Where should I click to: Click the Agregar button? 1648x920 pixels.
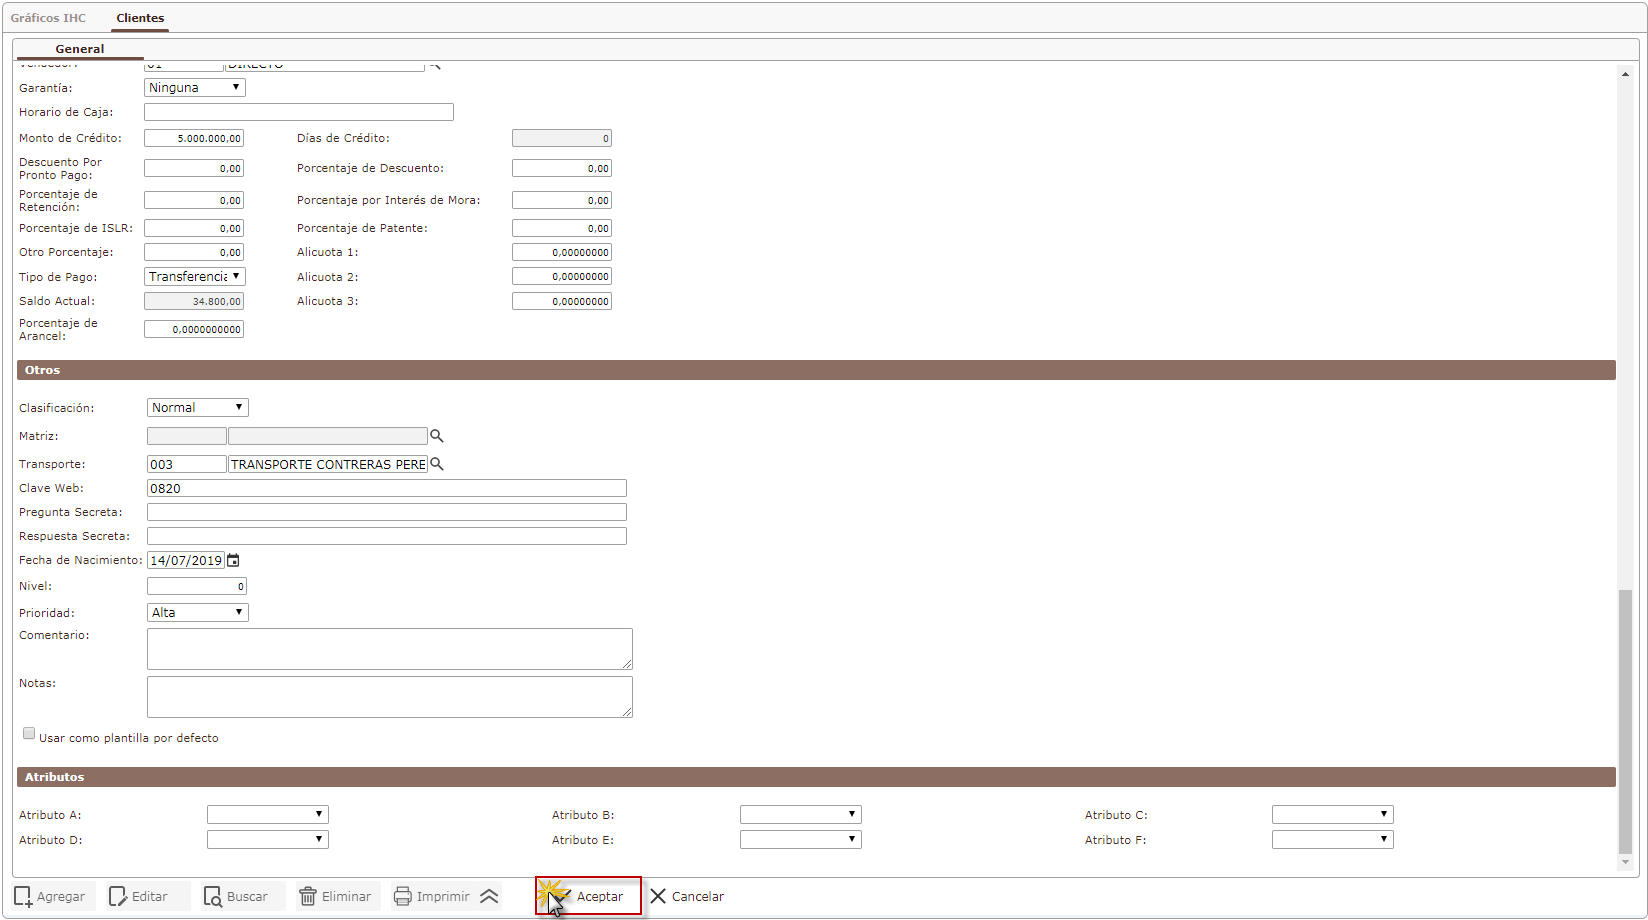point(51,897)
